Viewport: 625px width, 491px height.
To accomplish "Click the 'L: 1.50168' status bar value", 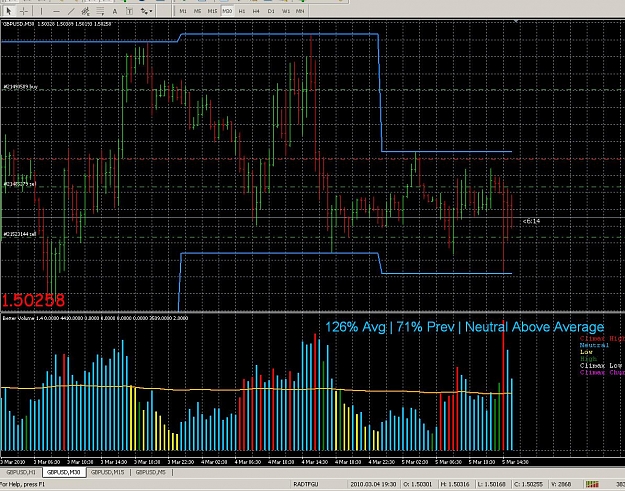I will click(x=492, y=484).
